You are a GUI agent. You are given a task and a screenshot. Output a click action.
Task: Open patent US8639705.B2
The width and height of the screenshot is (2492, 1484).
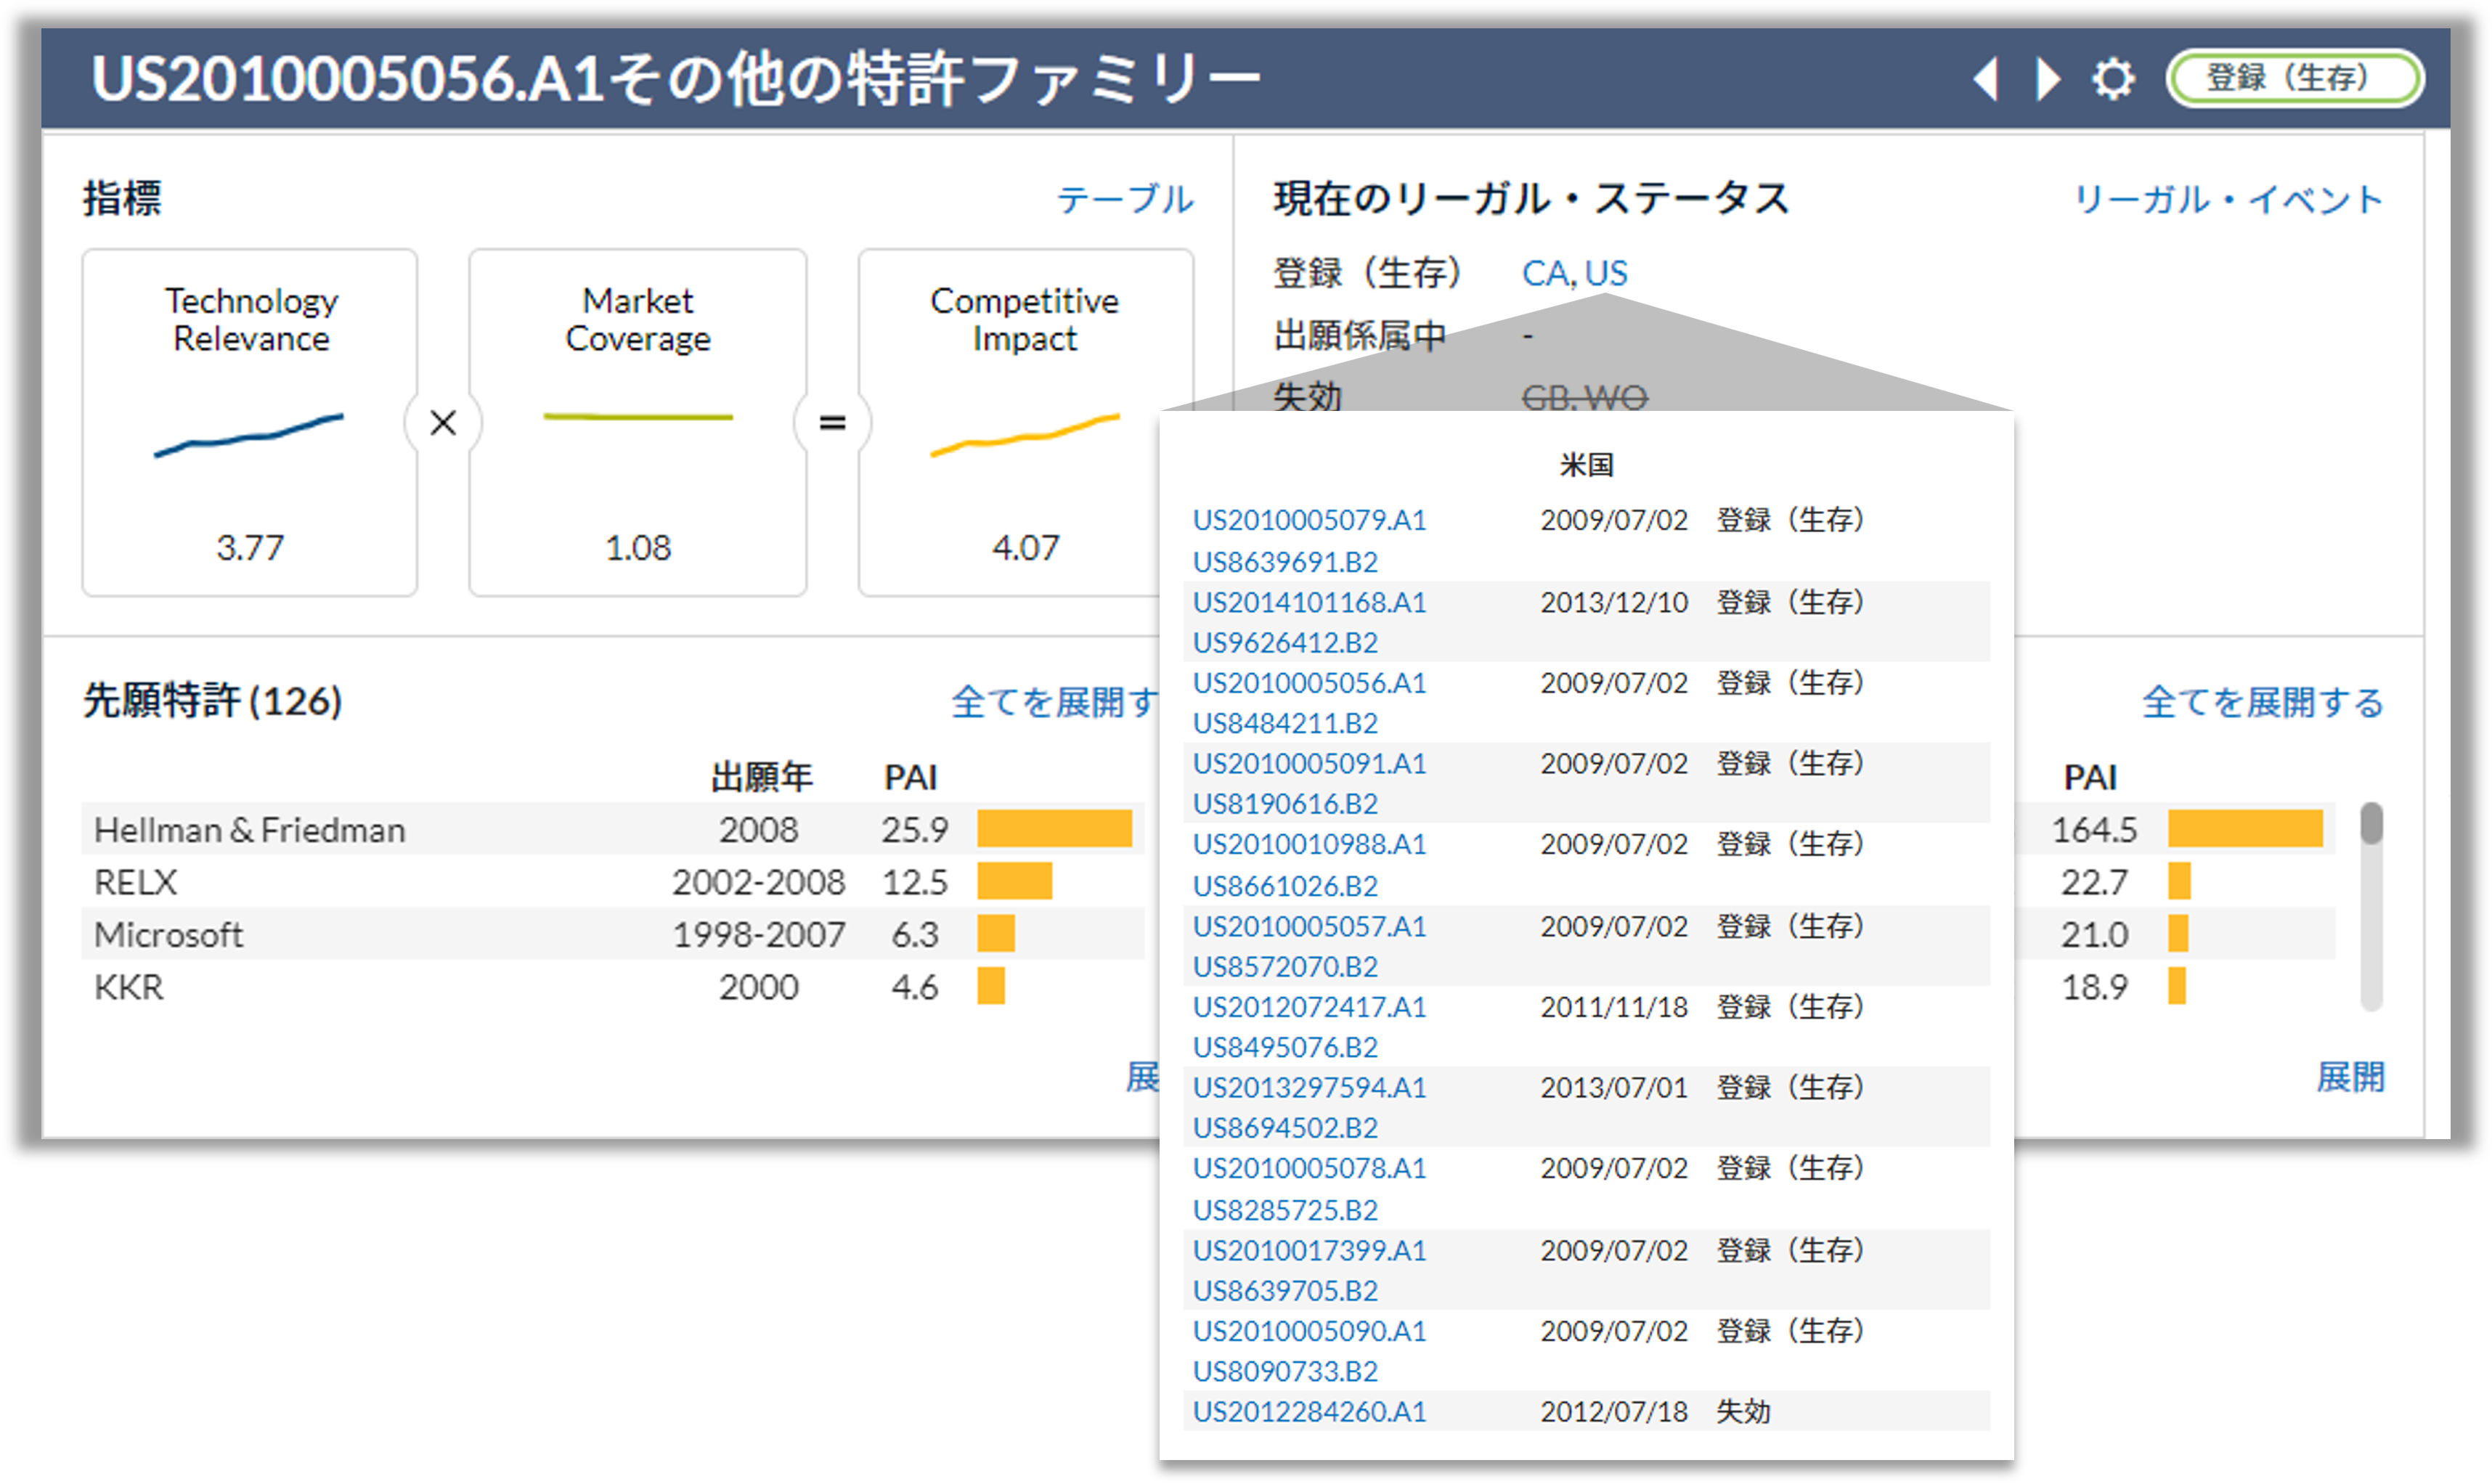pos(1285,1291)
